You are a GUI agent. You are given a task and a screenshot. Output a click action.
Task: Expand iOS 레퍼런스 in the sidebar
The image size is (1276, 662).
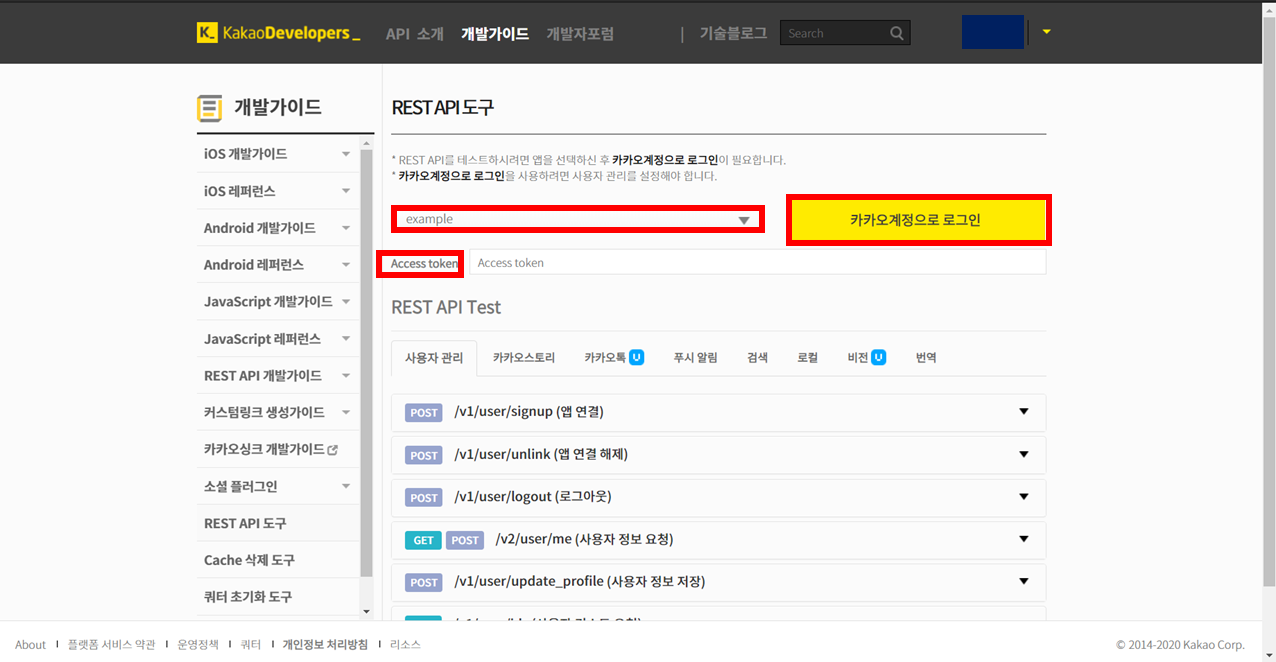(346, 191)
